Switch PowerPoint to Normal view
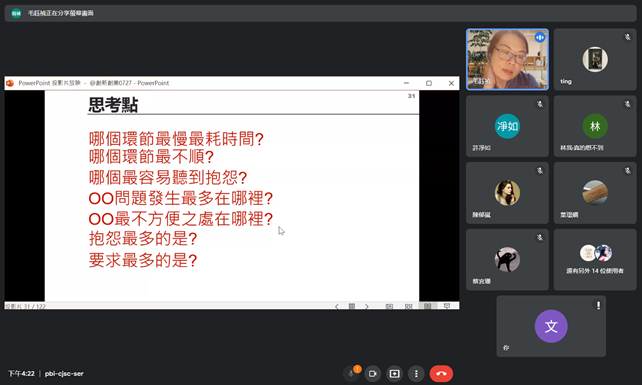Viewport: 642px width, 385px height. coord(389,306)
